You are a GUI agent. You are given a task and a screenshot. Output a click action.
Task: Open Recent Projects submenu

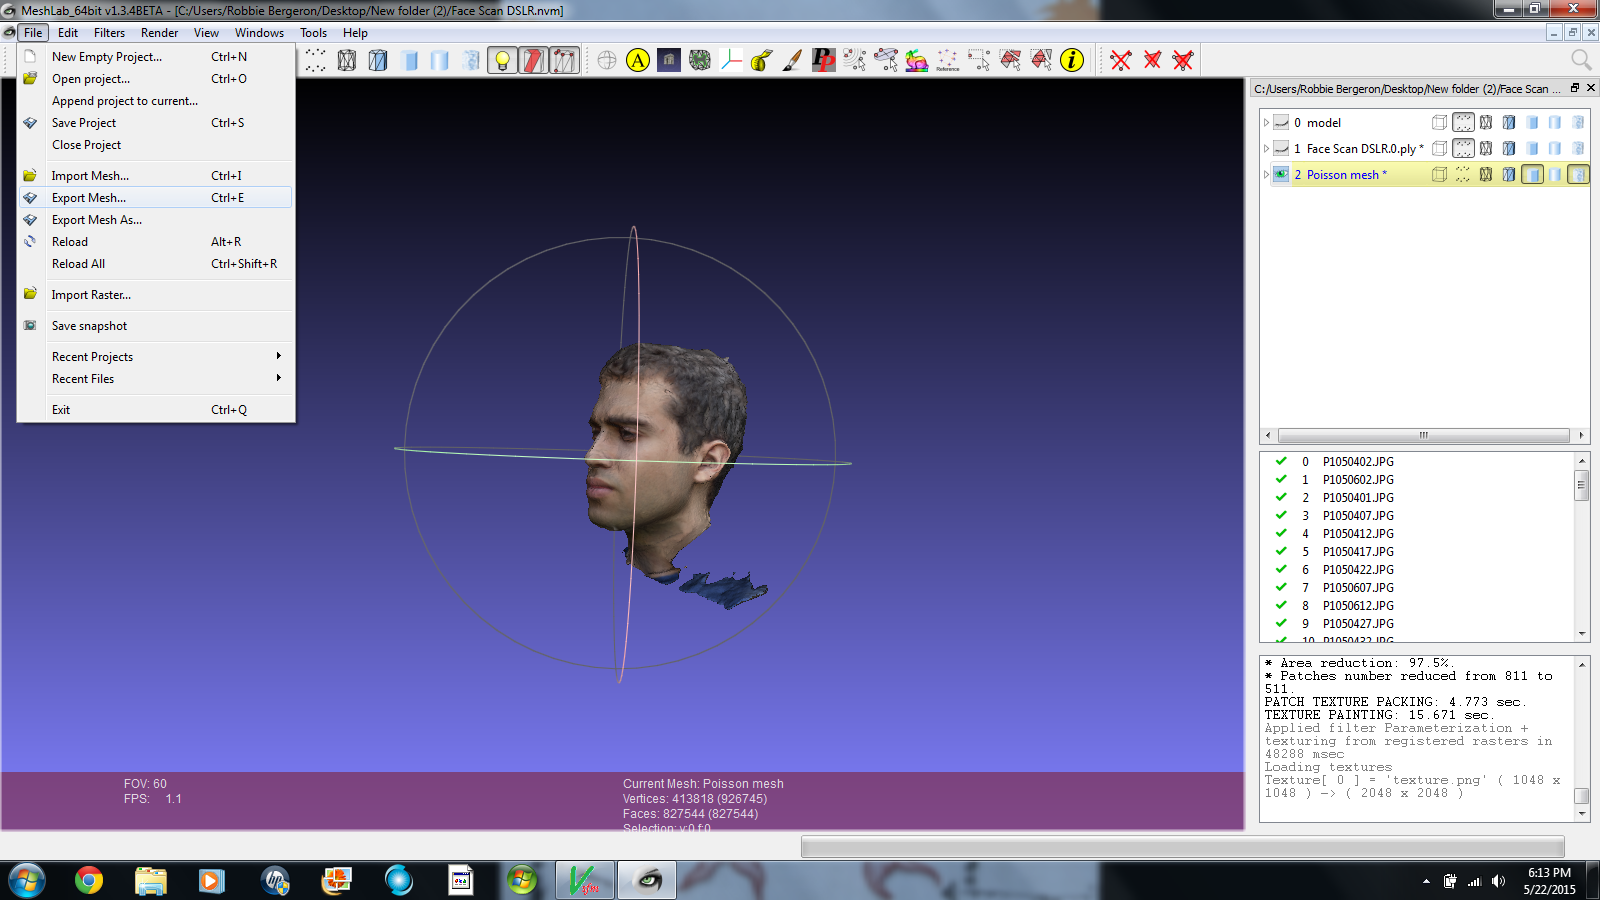[156, 356]
